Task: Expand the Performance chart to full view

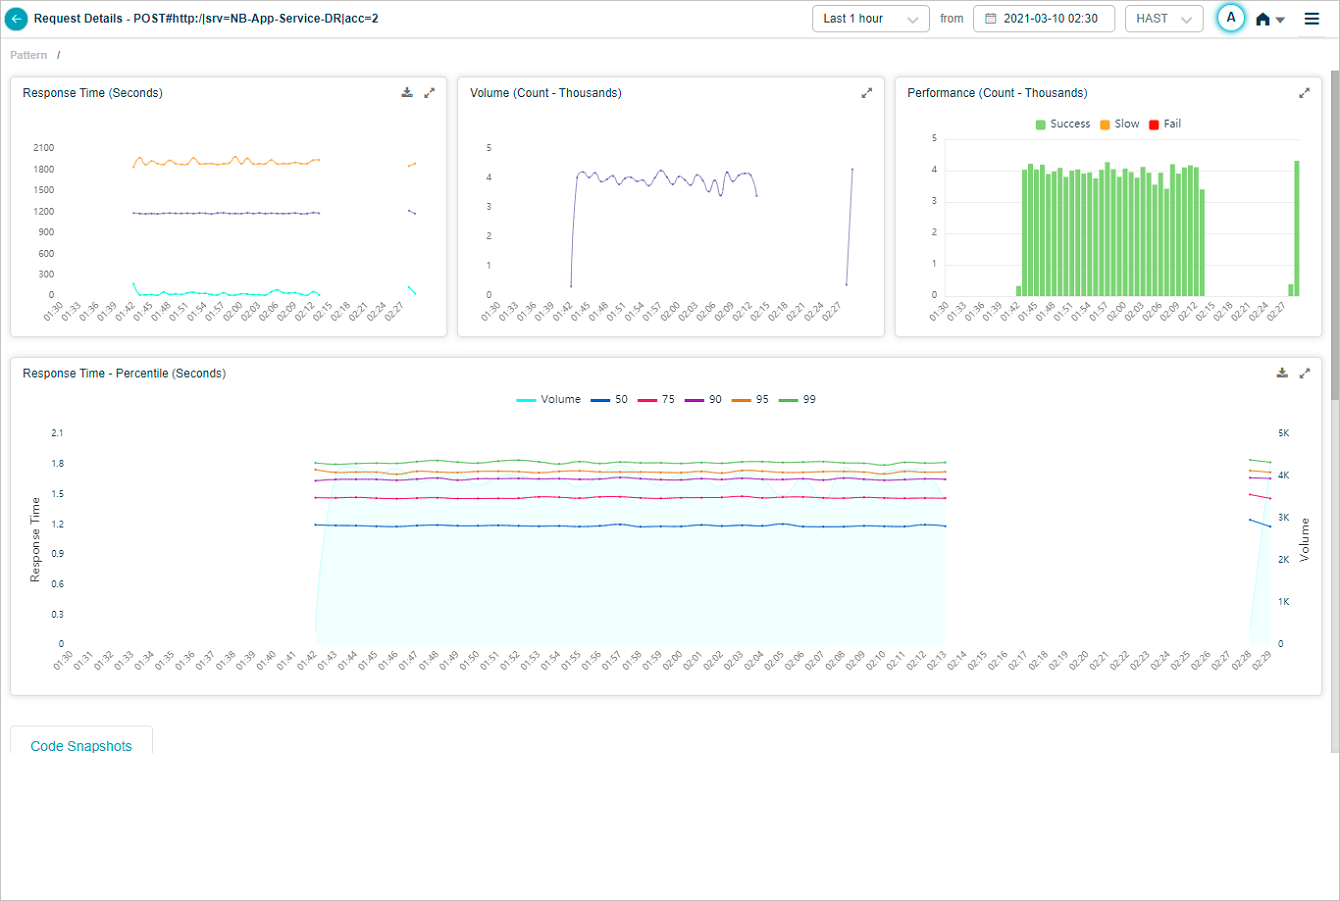Action: [x=1304, y=93]
